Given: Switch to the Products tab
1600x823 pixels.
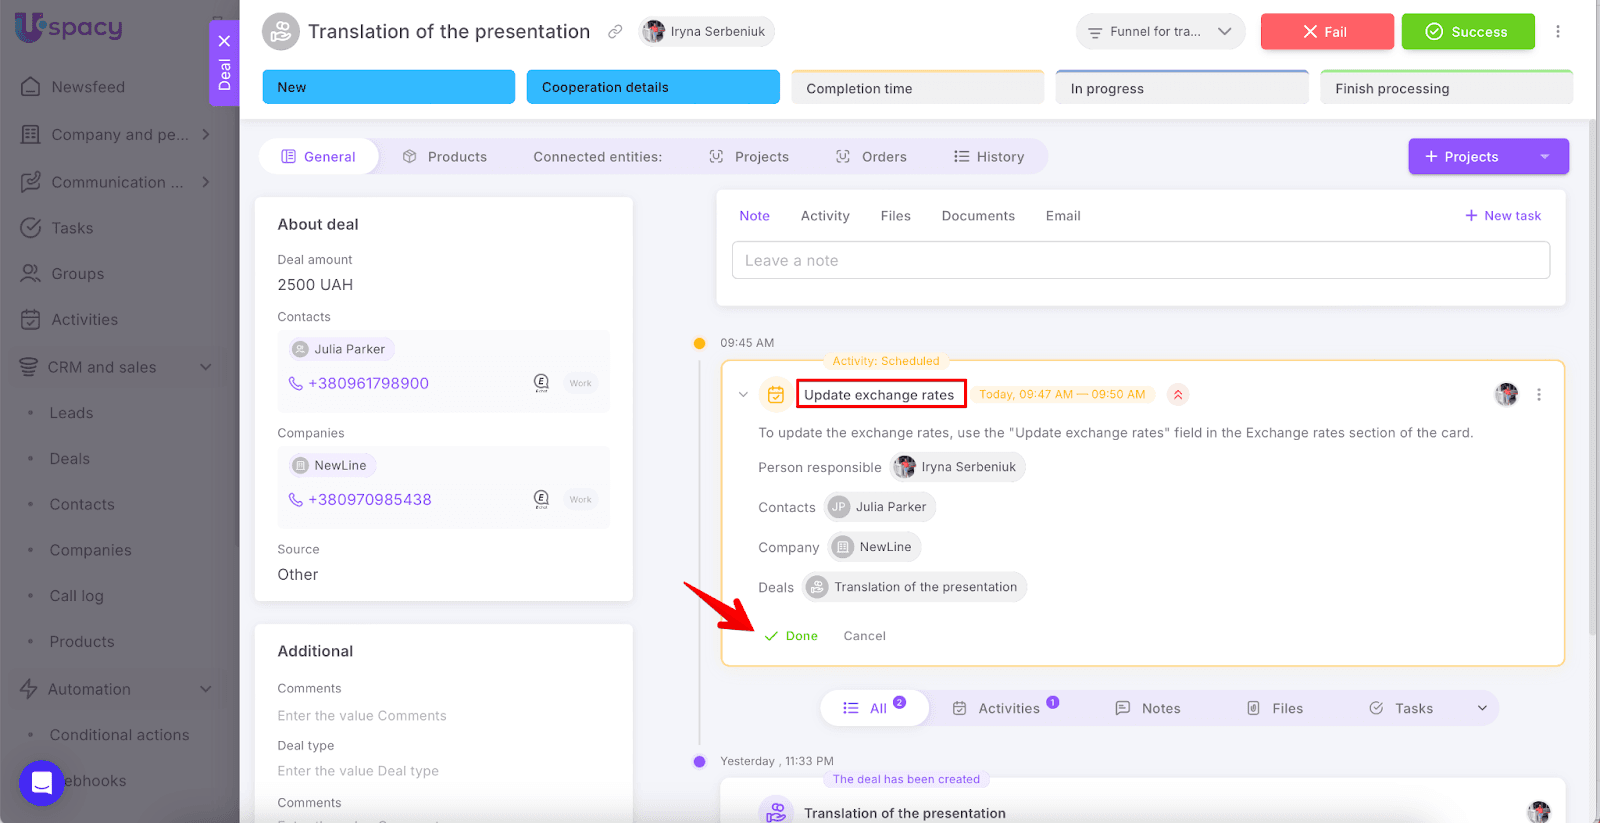Looking at the screenshot, I should (445, 157).
